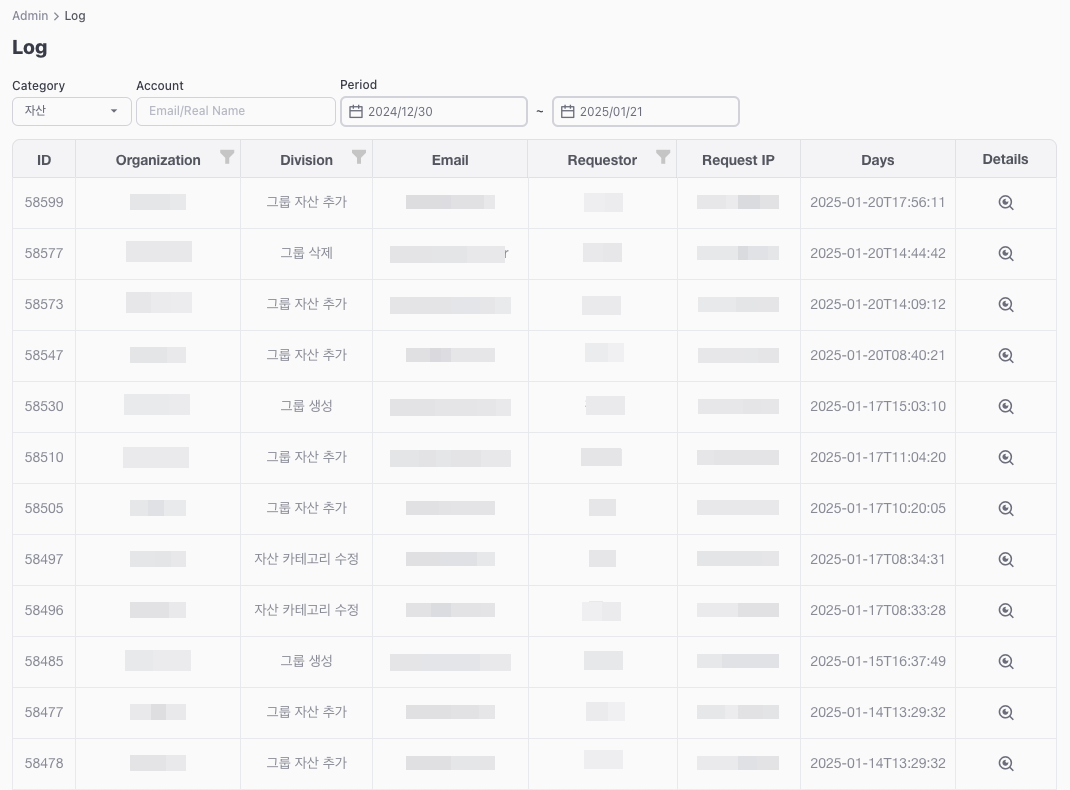This screenshot has height=790, width=1070.
Task: Click magnifier icon for log 58530
Action: click(1006, 407)
